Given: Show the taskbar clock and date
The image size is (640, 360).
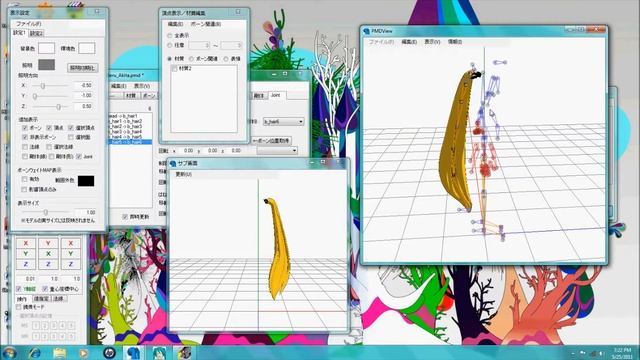Looking at the screenshot, I should [x=622, y=353].
